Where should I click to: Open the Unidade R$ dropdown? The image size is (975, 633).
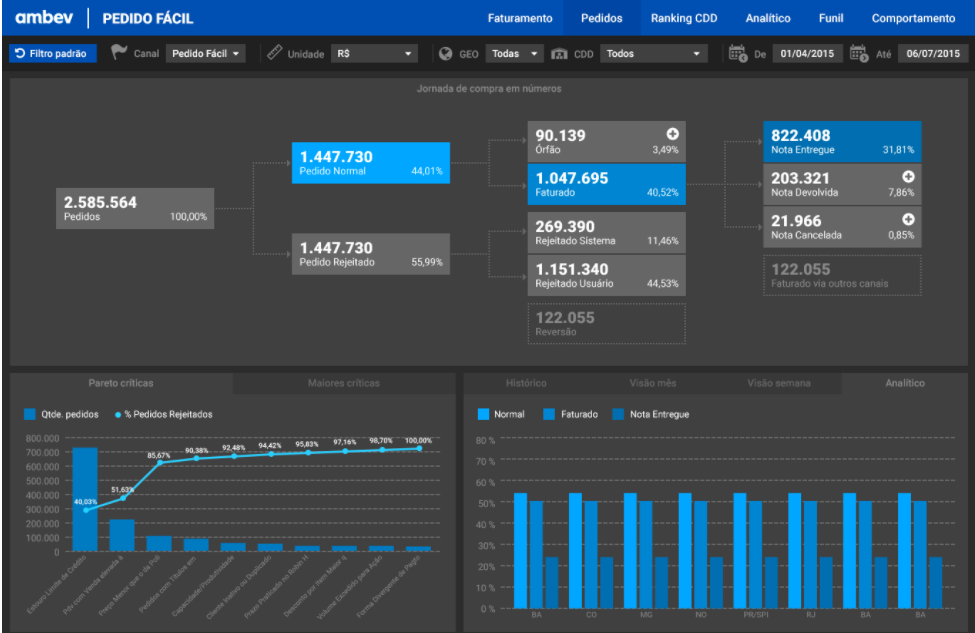pyautogui.click(x=374, y=53)
